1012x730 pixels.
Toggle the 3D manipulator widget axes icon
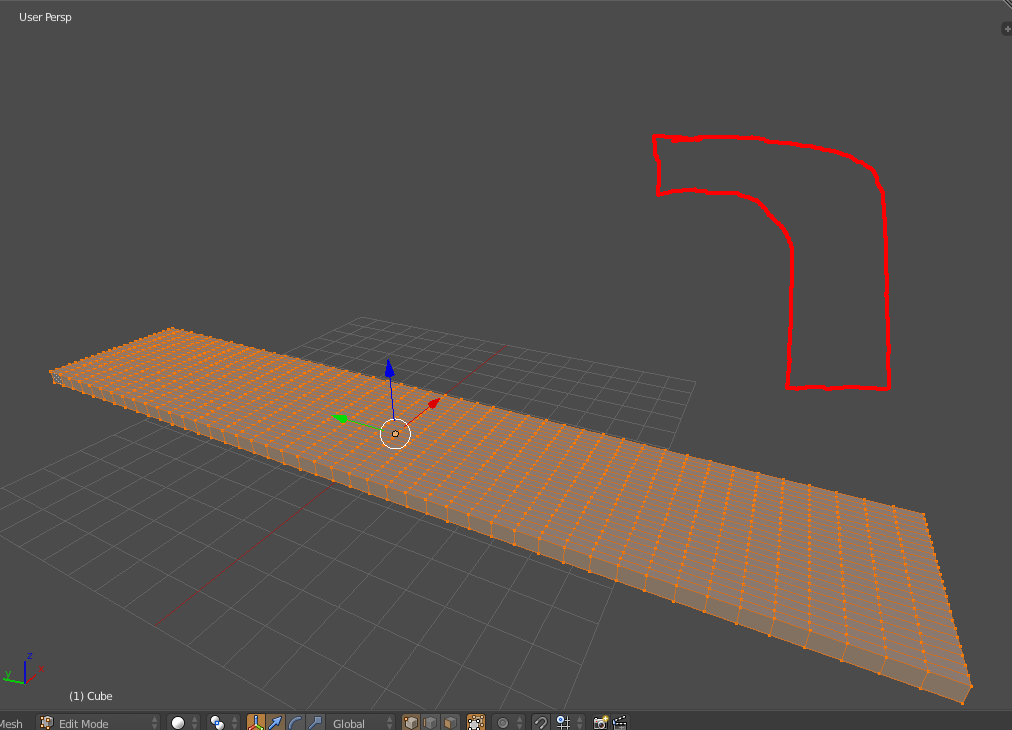[255, 722]
